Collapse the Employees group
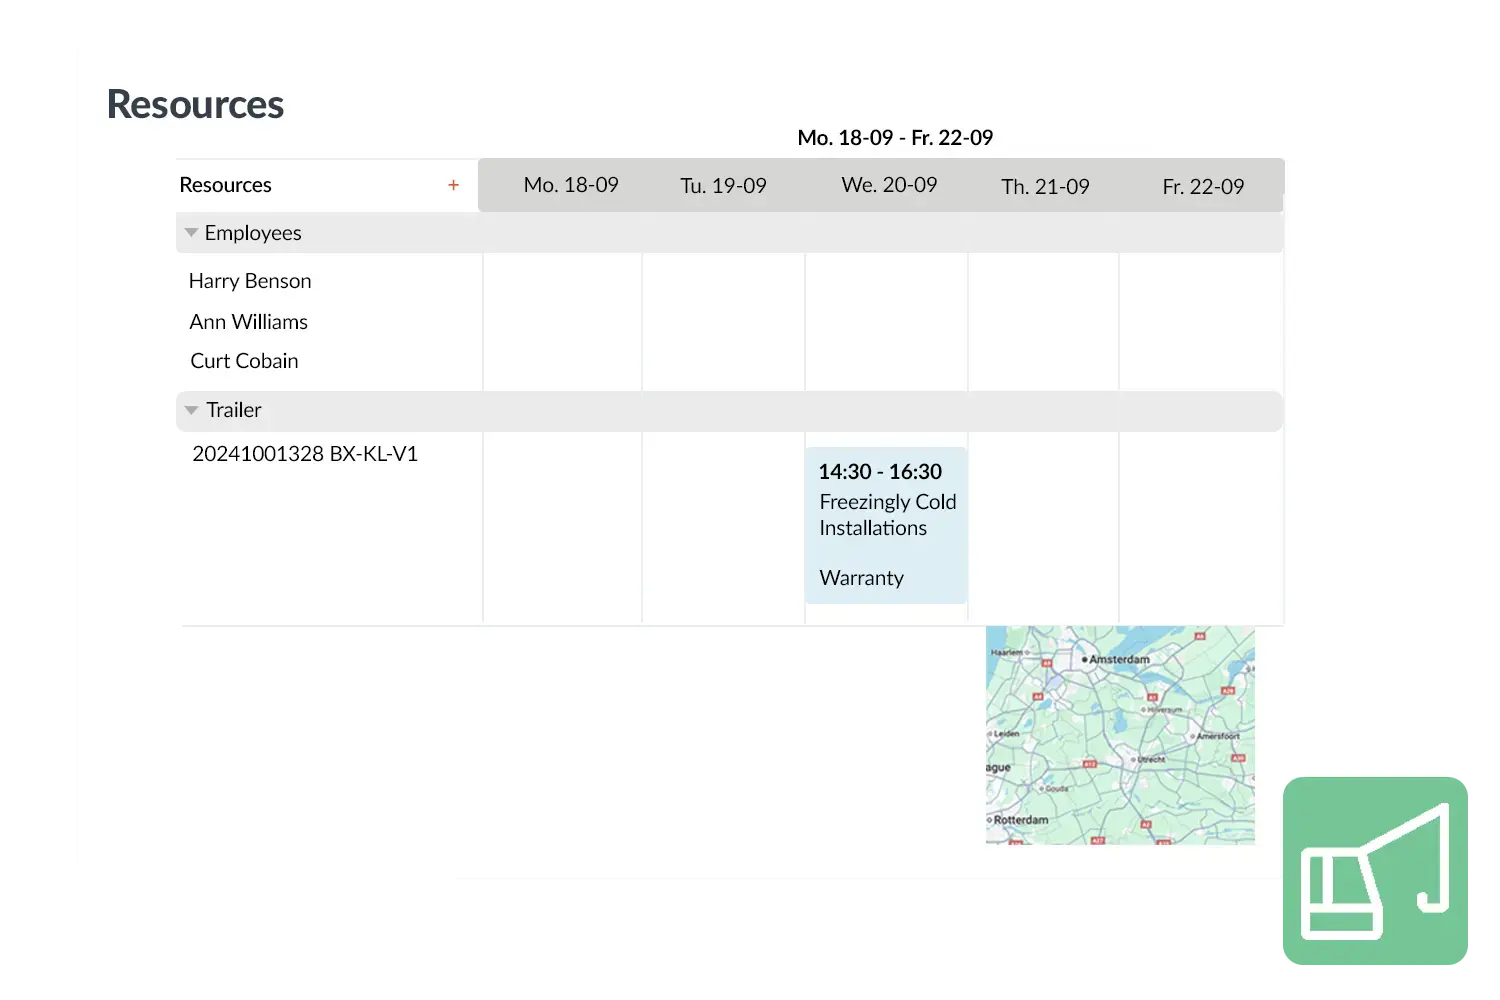 pos(191,233)
